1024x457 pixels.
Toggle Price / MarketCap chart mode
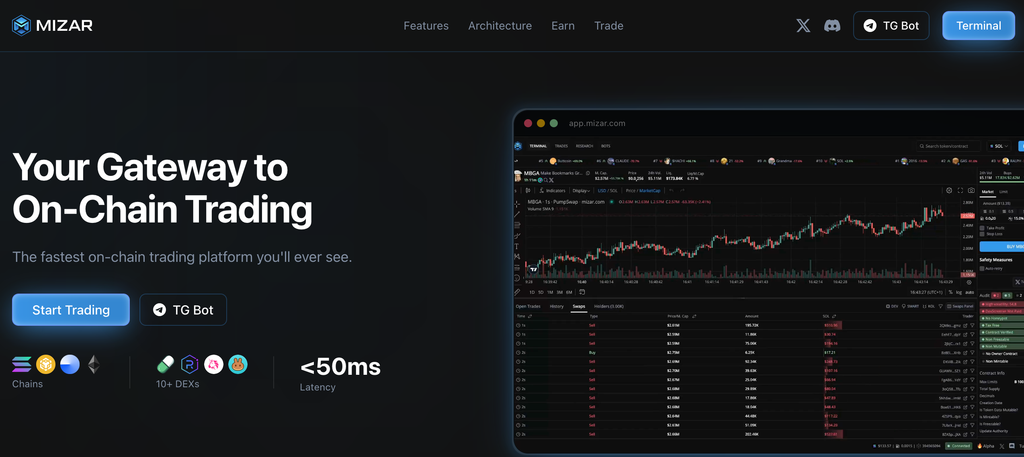[x=643, y=190]
